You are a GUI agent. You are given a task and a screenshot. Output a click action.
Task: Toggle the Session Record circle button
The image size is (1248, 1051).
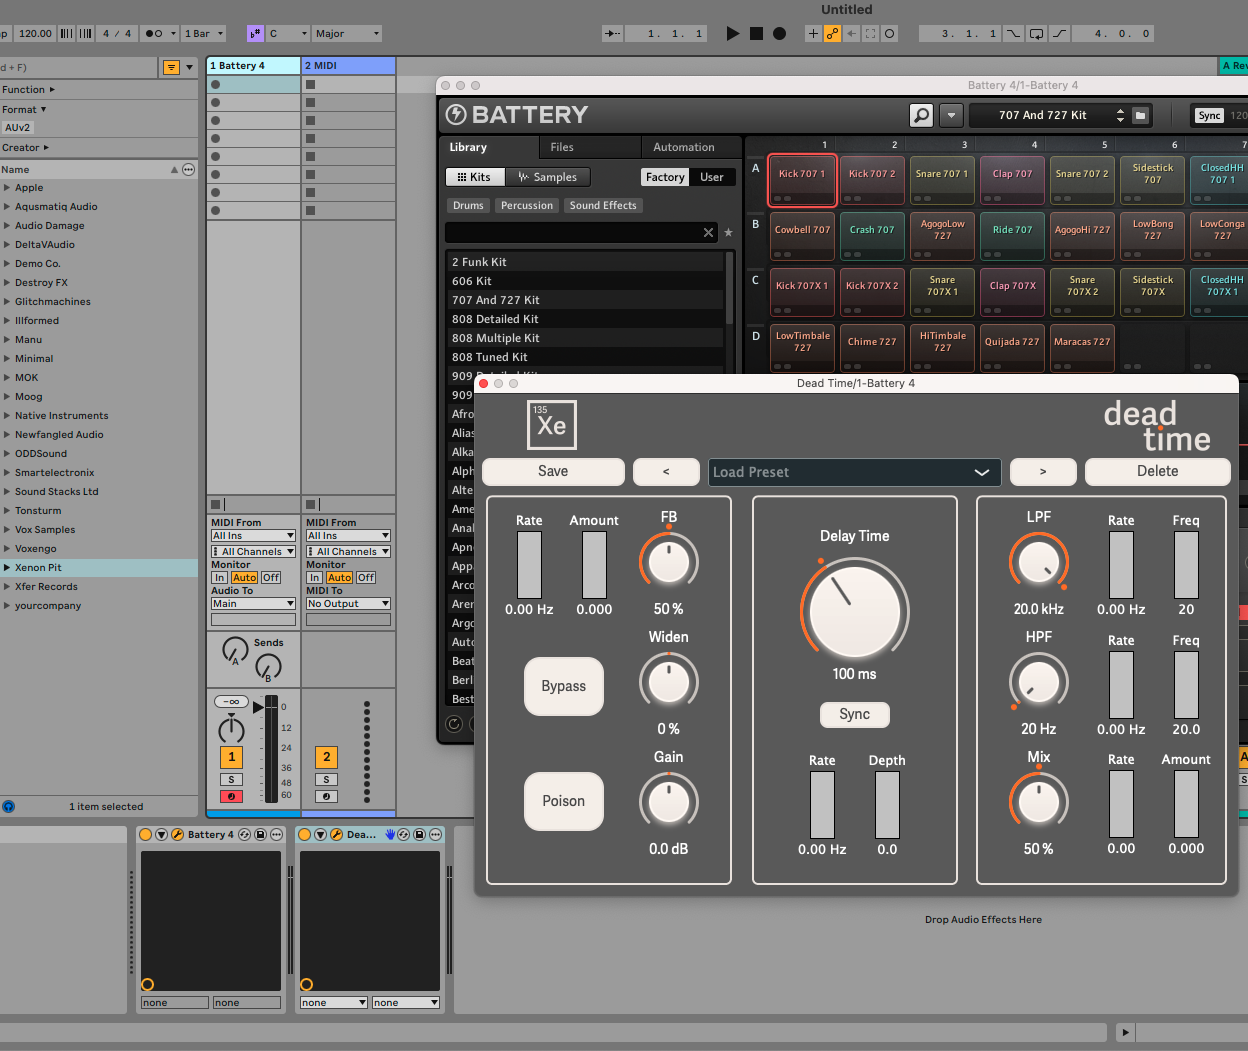tap(890, 33)
